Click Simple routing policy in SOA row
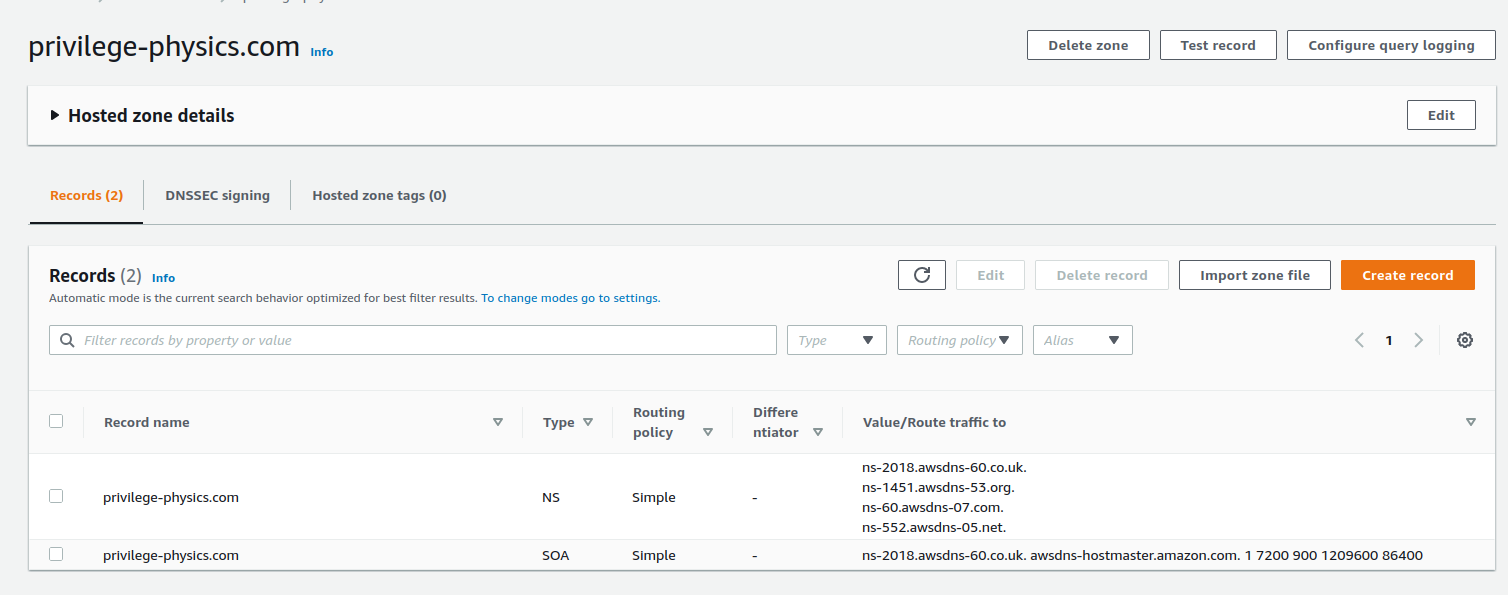The width and height of the screenshot is (1508, 595). 654,555
